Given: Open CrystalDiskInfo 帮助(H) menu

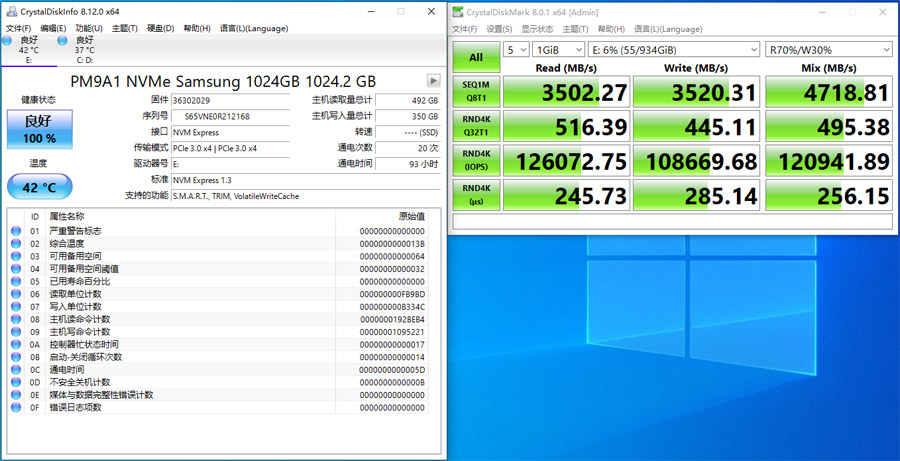Looking at the screenshot, I should coord(197,28).
